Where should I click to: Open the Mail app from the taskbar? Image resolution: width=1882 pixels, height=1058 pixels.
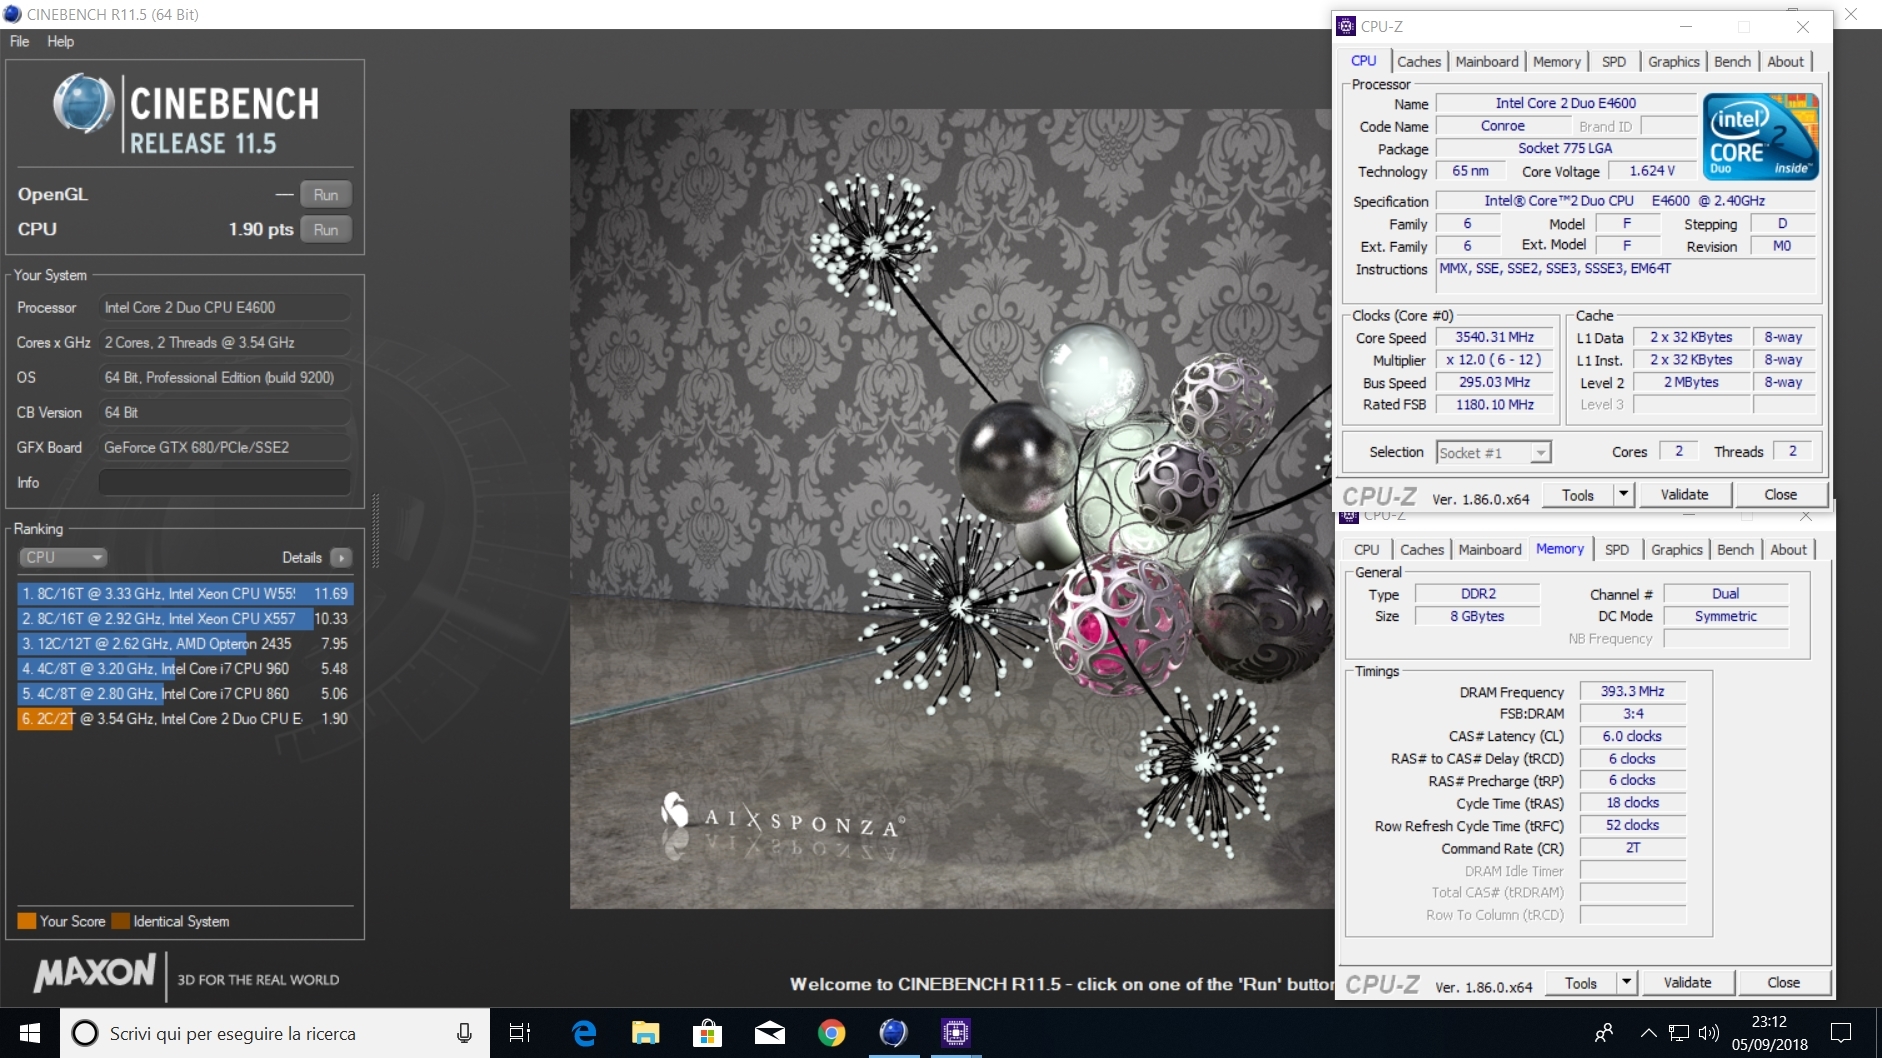(769, 1033)
